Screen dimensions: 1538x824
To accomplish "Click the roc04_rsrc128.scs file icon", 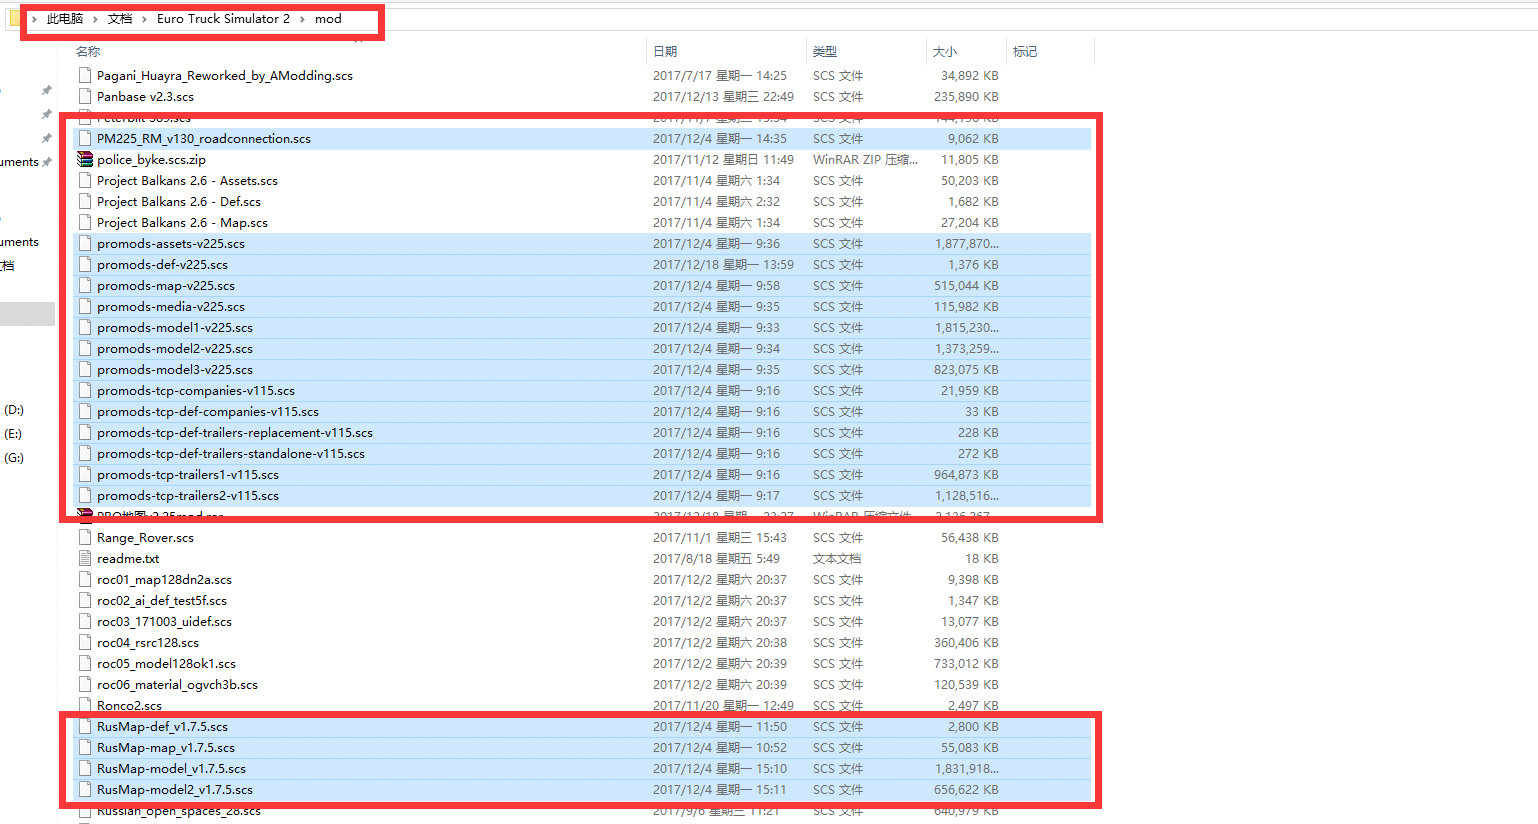I will 85,643.
